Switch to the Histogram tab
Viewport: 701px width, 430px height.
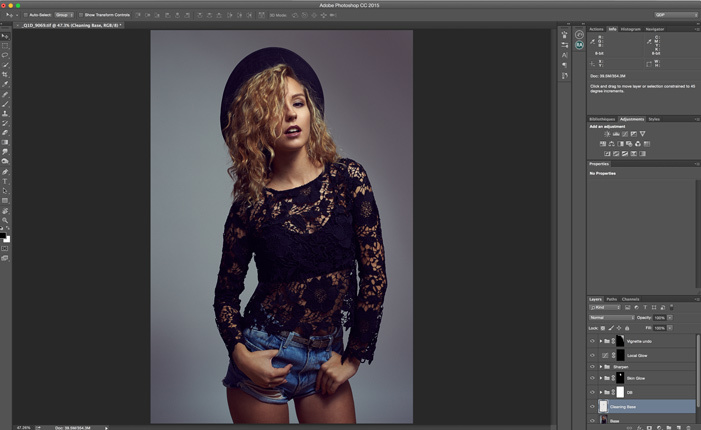[x=630, y=29]
